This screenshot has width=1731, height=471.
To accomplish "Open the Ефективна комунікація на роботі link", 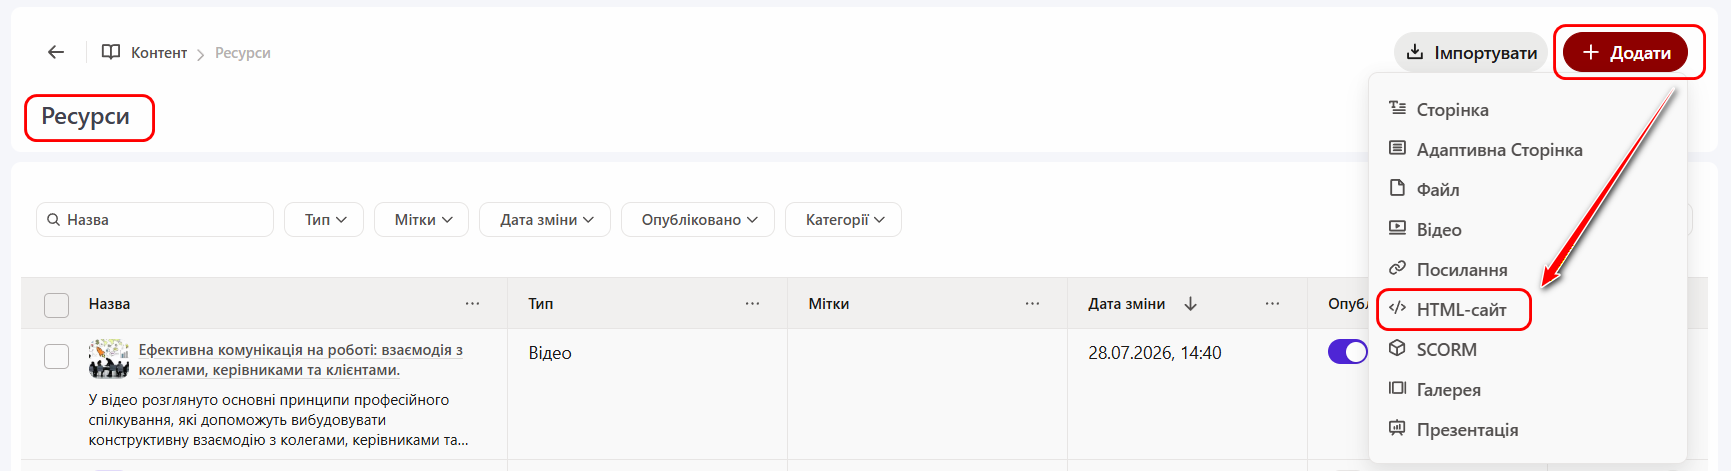I will tap(300, 360).
